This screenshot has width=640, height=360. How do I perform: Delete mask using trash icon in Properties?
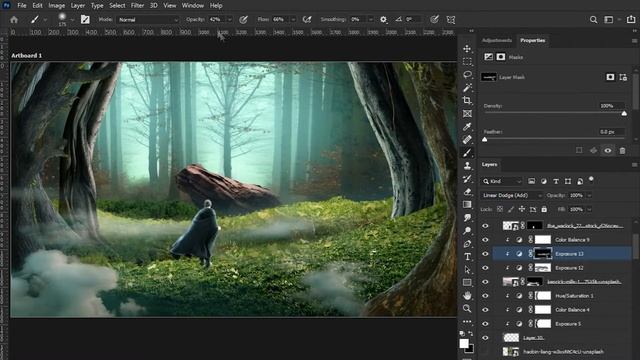pyautogui.click(x=622, y=151)
